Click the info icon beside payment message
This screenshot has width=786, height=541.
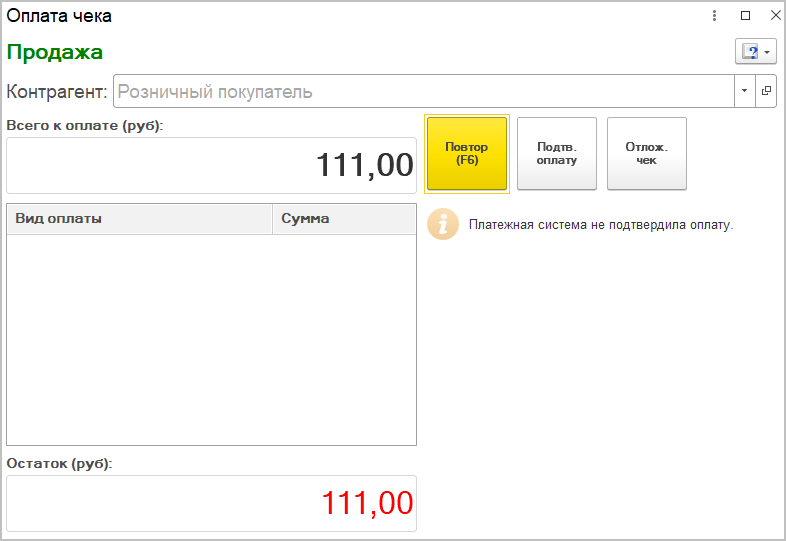coord(443,224)
